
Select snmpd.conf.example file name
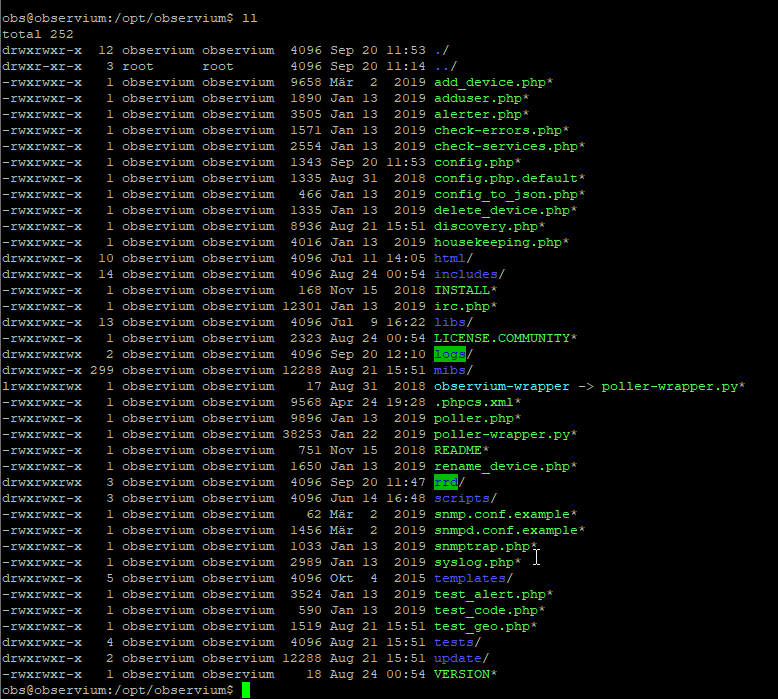click(x=506, y=530)
